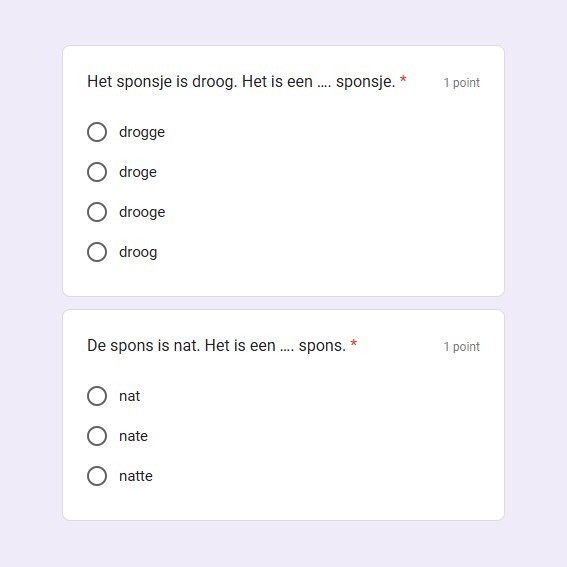Click required asterisk after 'spons.'
Image resolution: width=567 pixels, height=567 pixels.
coord(354,343)
